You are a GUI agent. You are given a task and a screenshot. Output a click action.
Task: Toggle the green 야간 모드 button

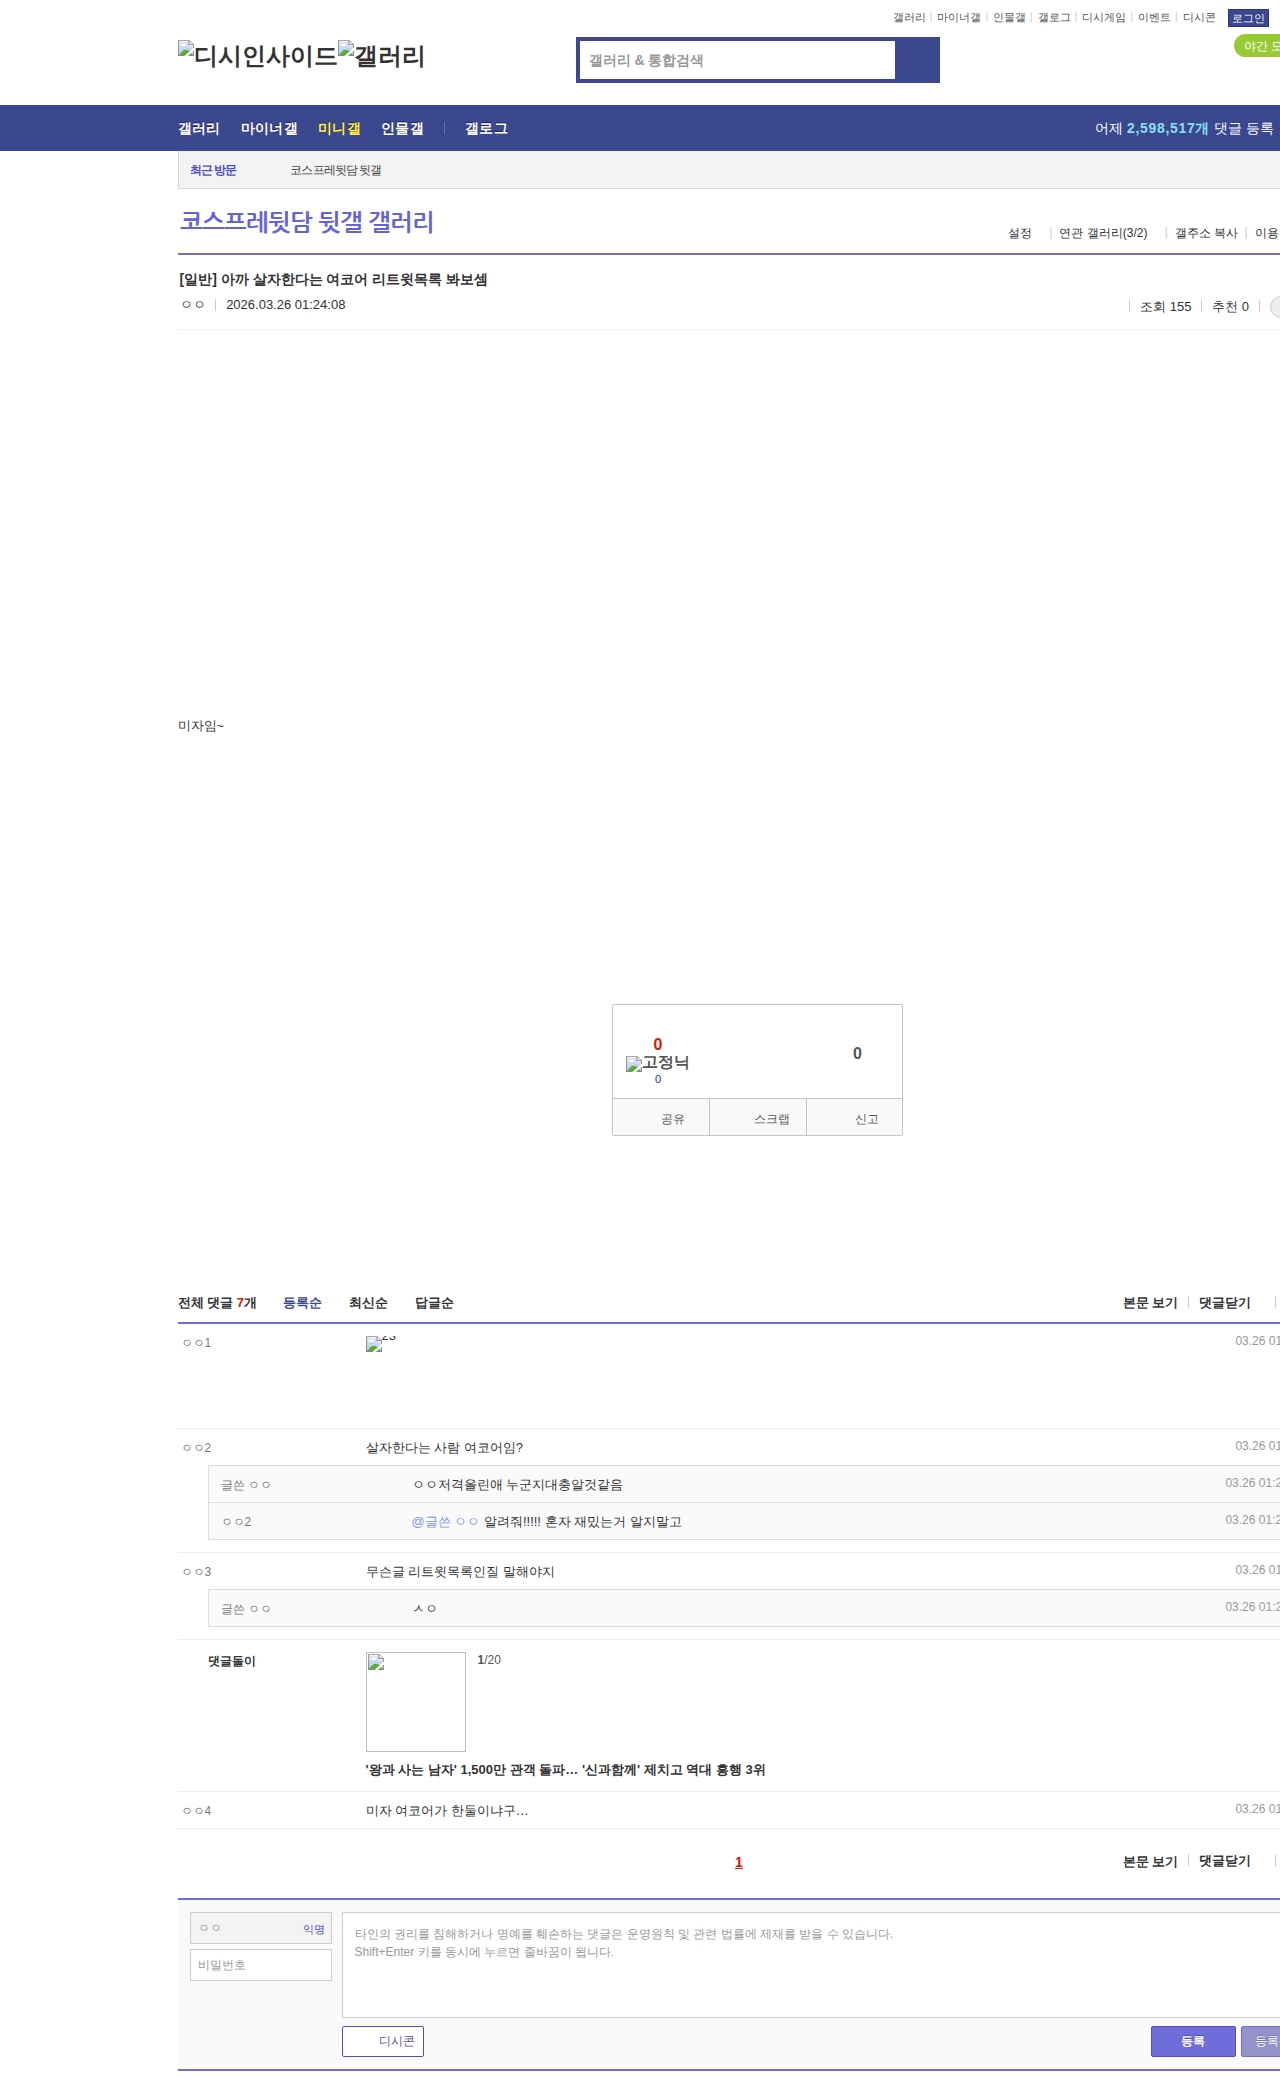tap(1258, 46)
